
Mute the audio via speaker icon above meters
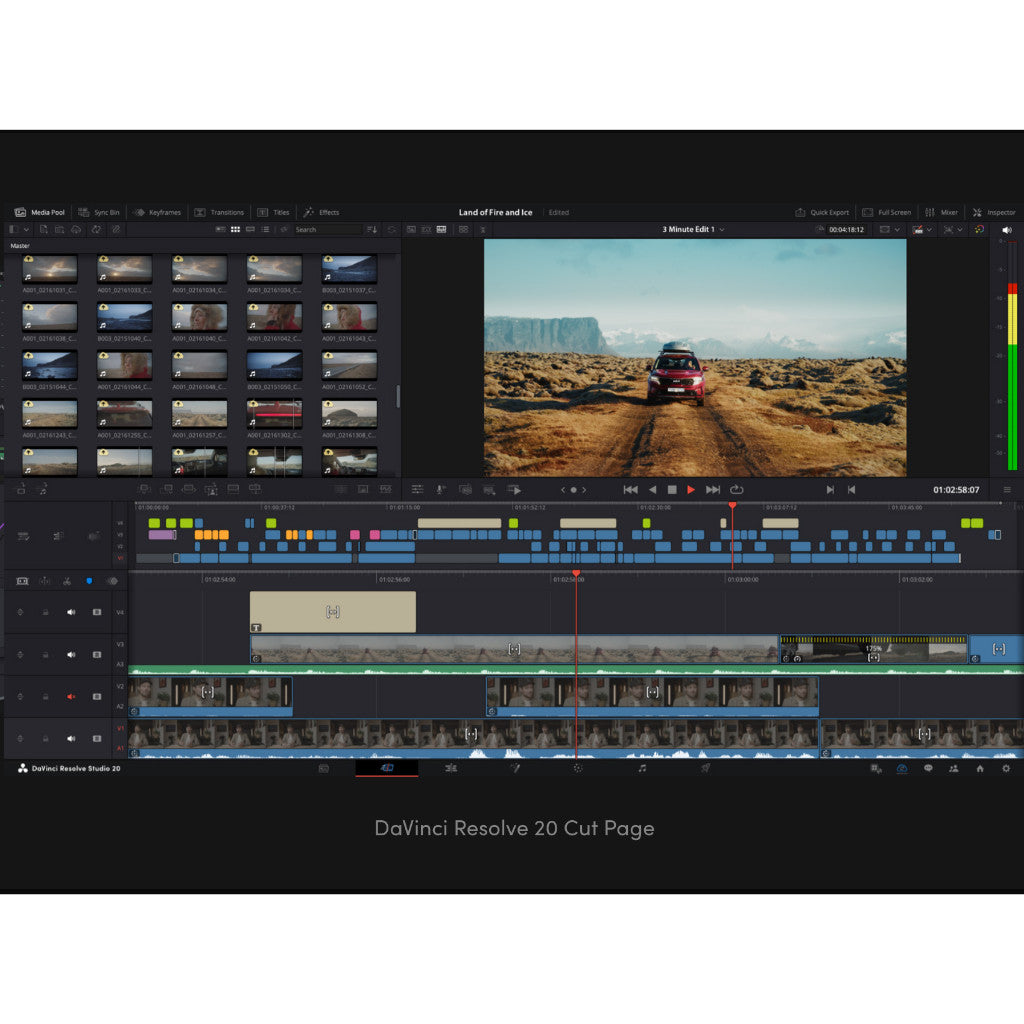(x=1006, y=230)
